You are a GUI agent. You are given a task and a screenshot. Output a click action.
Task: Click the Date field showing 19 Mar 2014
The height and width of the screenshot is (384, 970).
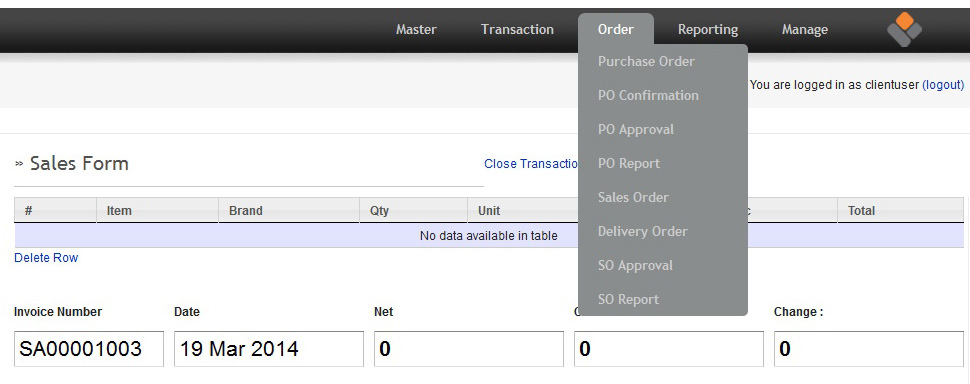[269, 349]
